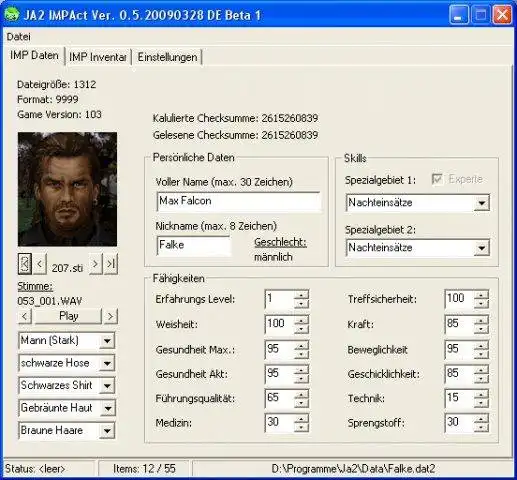Increase Weisheit value
The image size is (517, 480).
pos(301,320)
